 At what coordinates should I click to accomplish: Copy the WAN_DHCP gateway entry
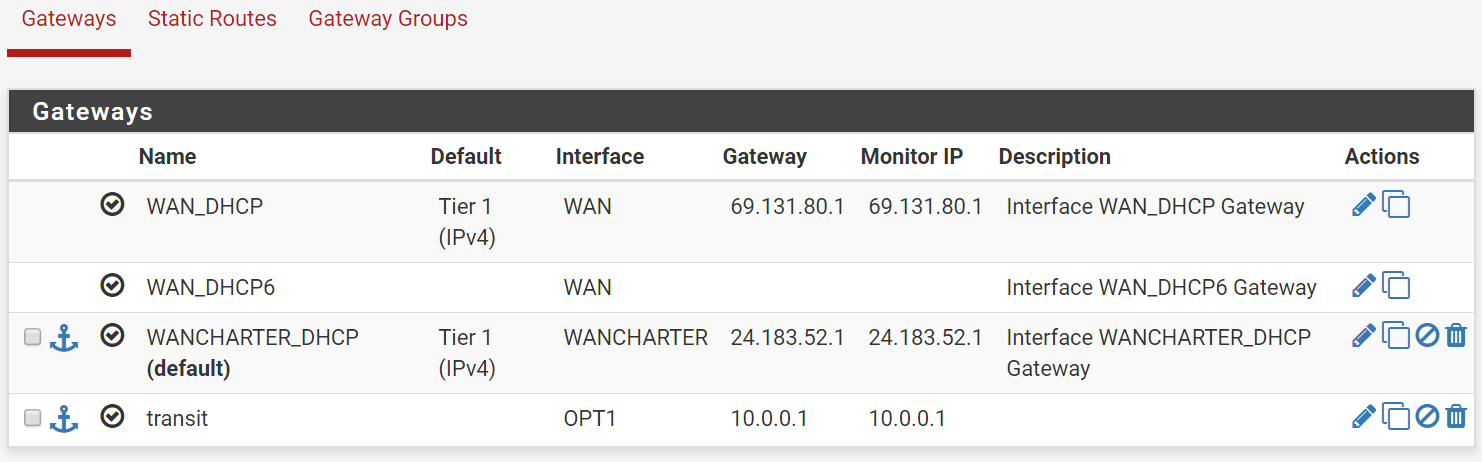point(1396,205)
